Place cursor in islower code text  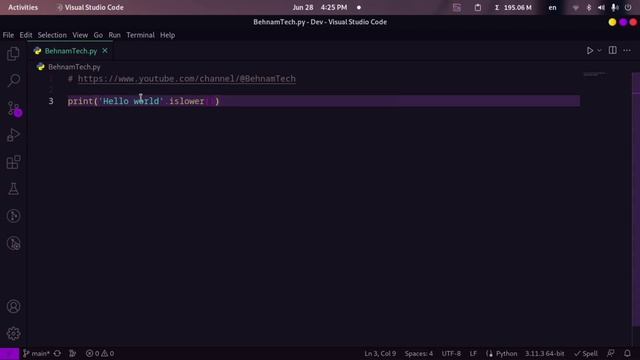(x=187, y=101)
